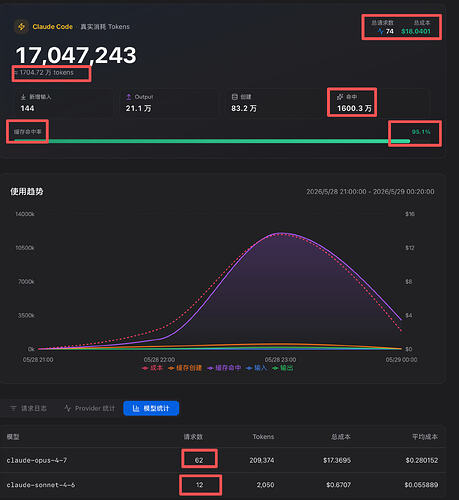Click the $0.055889 average cost cell
This screenshot has height=500, width=459.
point(421,485)
